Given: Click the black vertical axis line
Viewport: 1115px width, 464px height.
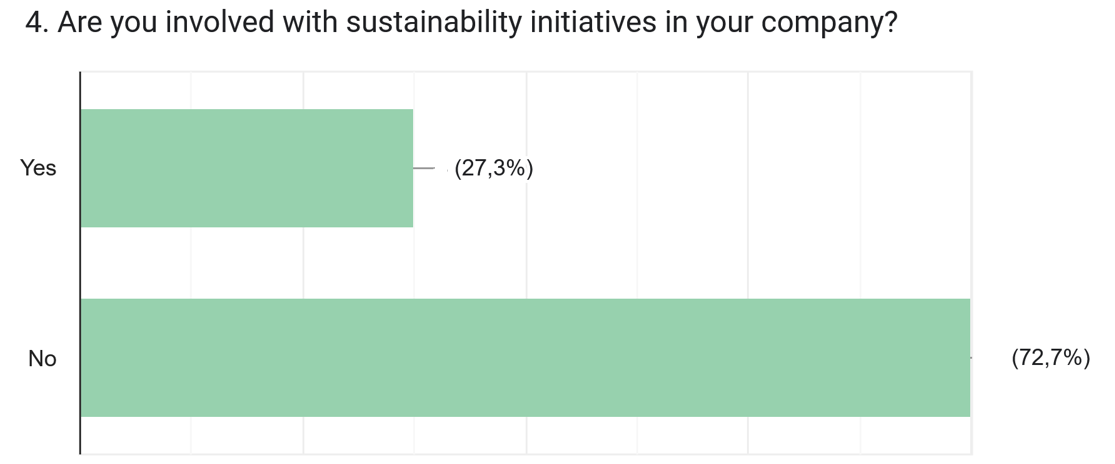Looking at the screenshot, I should [x=80, y=260].
